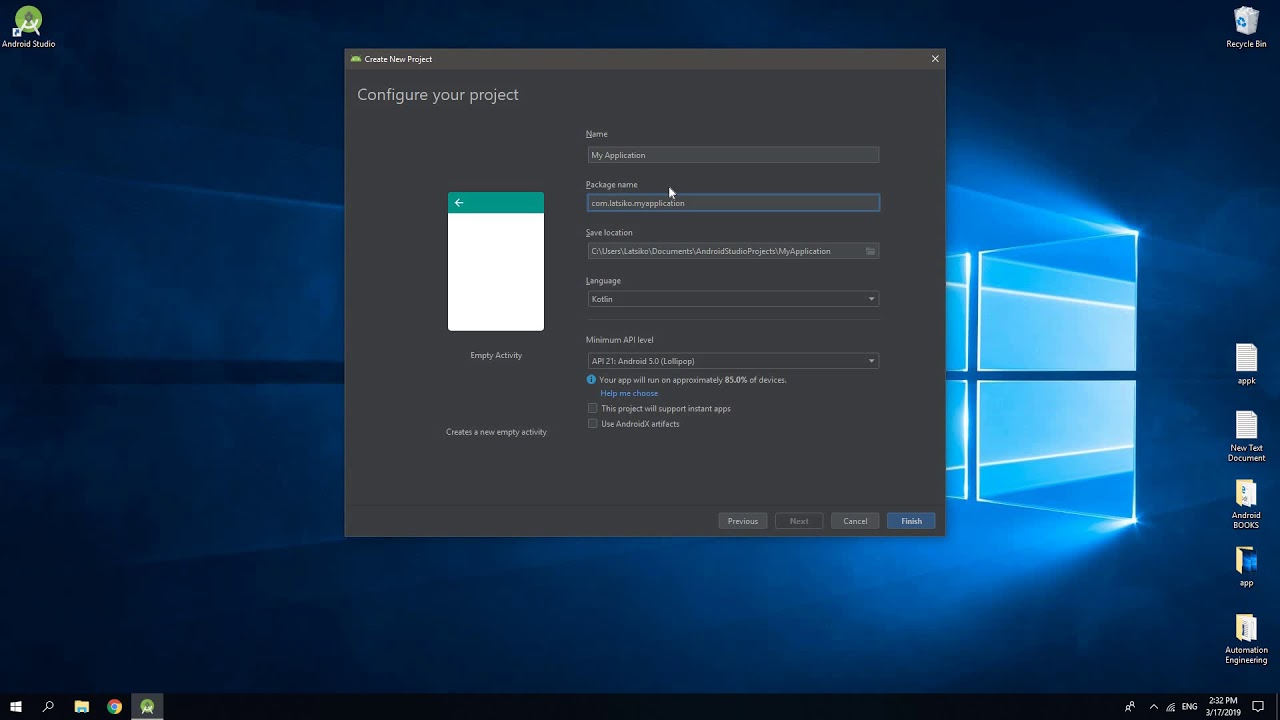This screenshot has height=720, width=1280.
Task: Open the notification center icon
Action: 1258,707
